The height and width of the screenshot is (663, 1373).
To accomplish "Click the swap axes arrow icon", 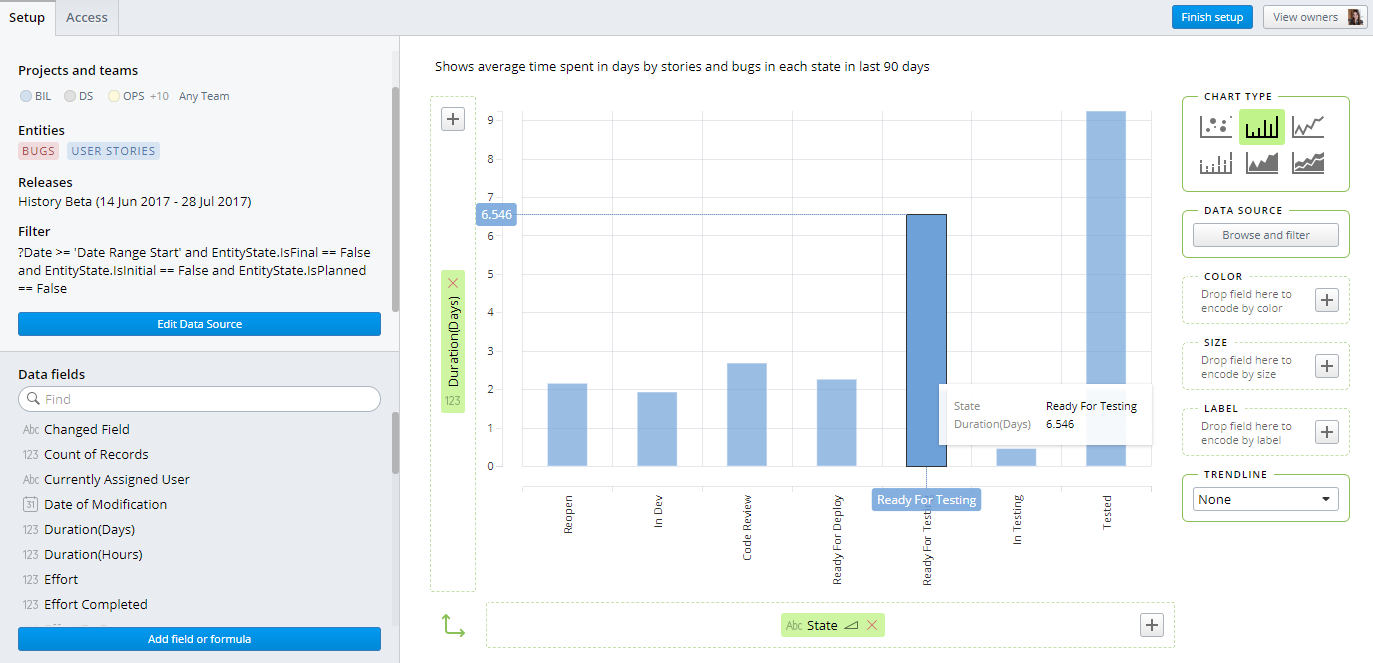I will pyautogui.click(x=454, y=624).
